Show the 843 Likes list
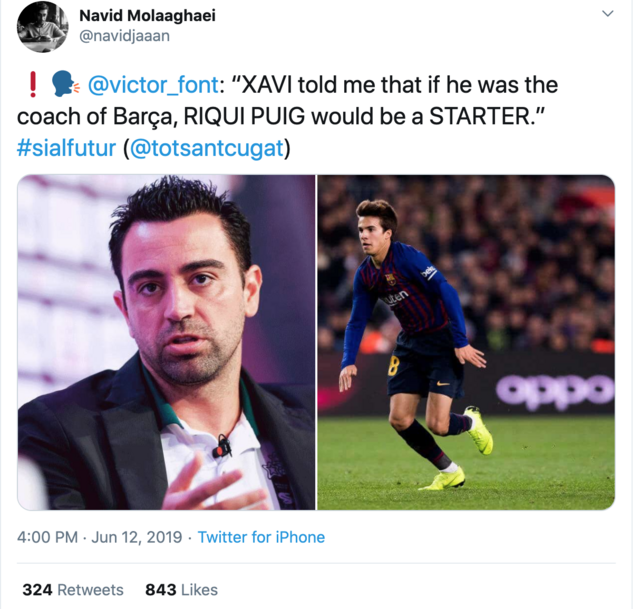Image resolution: width=640 pixels, height=609 pixels. [181, 590]
